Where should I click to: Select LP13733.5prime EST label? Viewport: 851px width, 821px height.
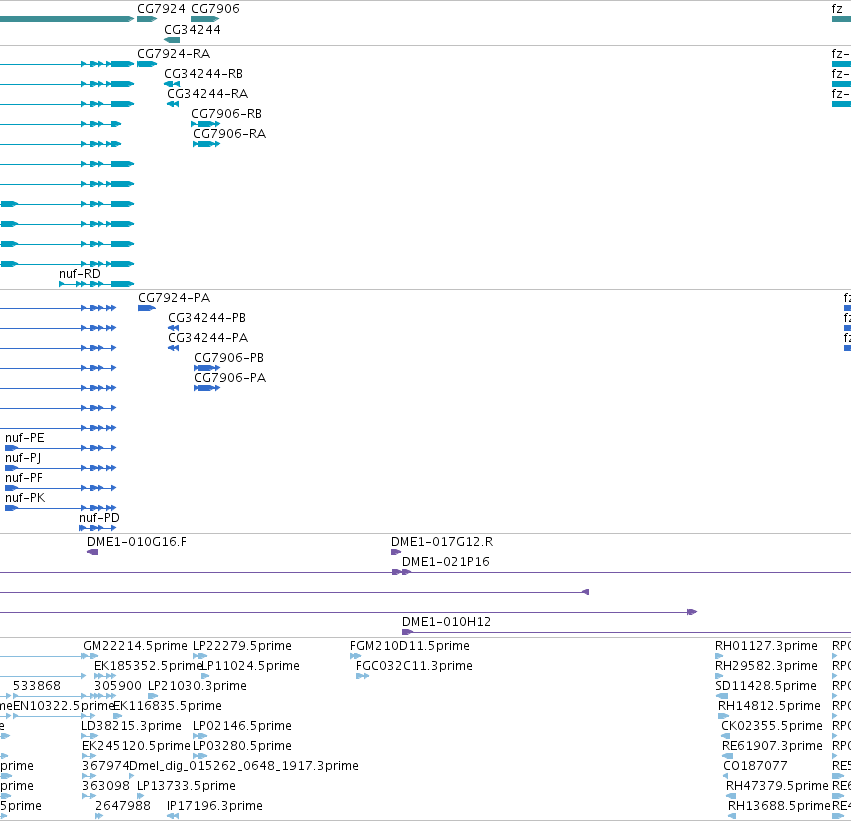[186, 787]
